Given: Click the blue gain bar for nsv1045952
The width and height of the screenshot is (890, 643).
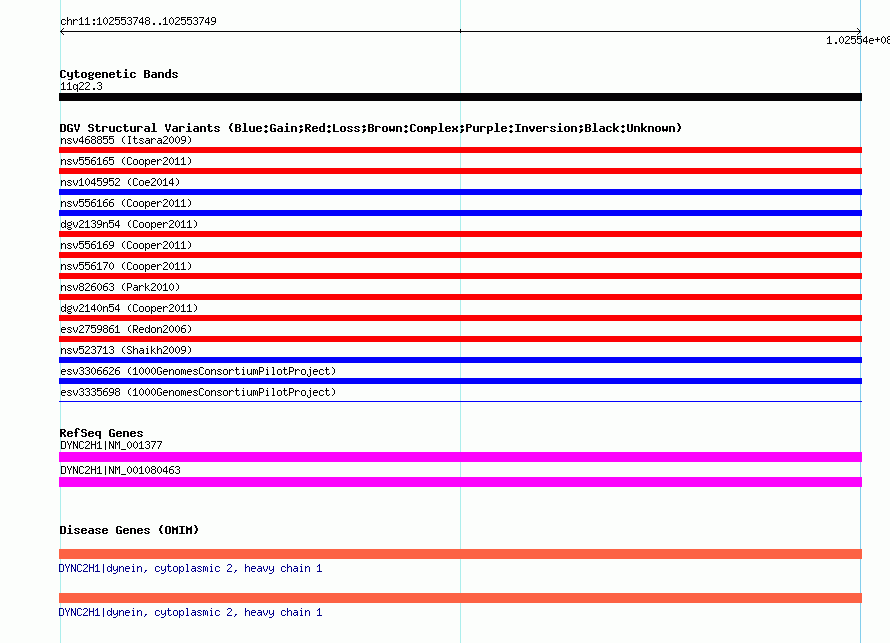Looking at the screenshot, I should coord(460,192).
